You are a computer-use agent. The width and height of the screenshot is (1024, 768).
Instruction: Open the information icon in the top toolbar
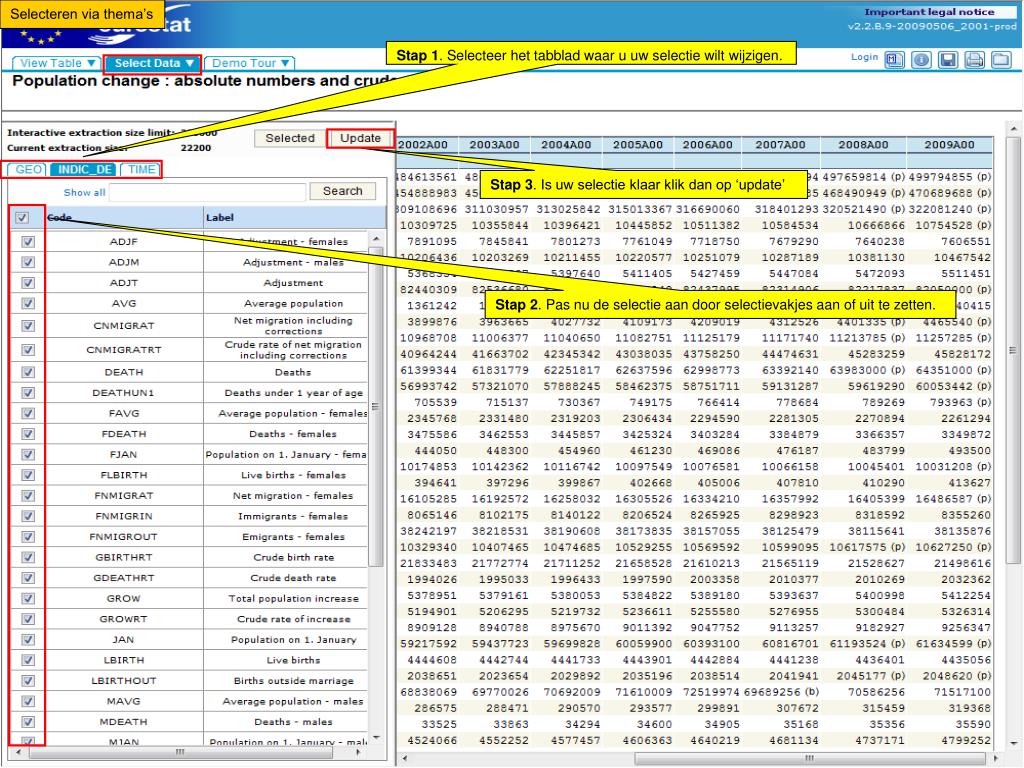pos(921,61)
